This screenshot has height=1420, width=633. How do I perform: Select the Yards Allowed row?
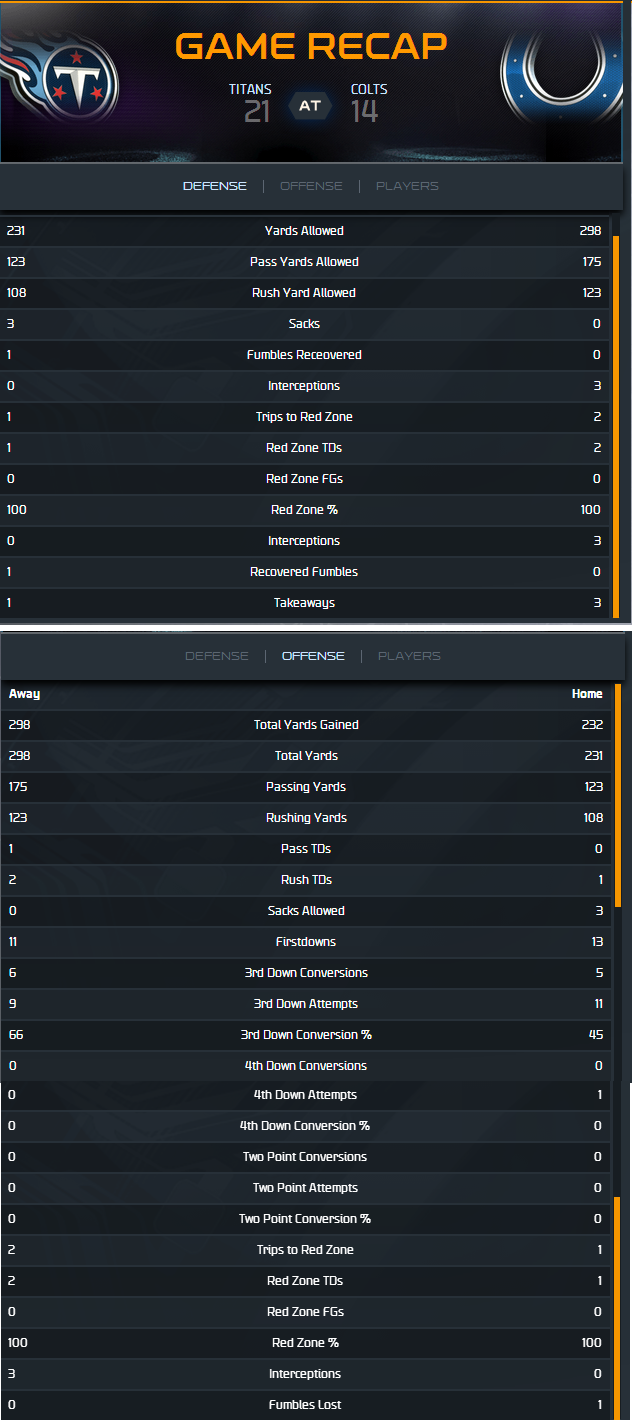point(305,231)
